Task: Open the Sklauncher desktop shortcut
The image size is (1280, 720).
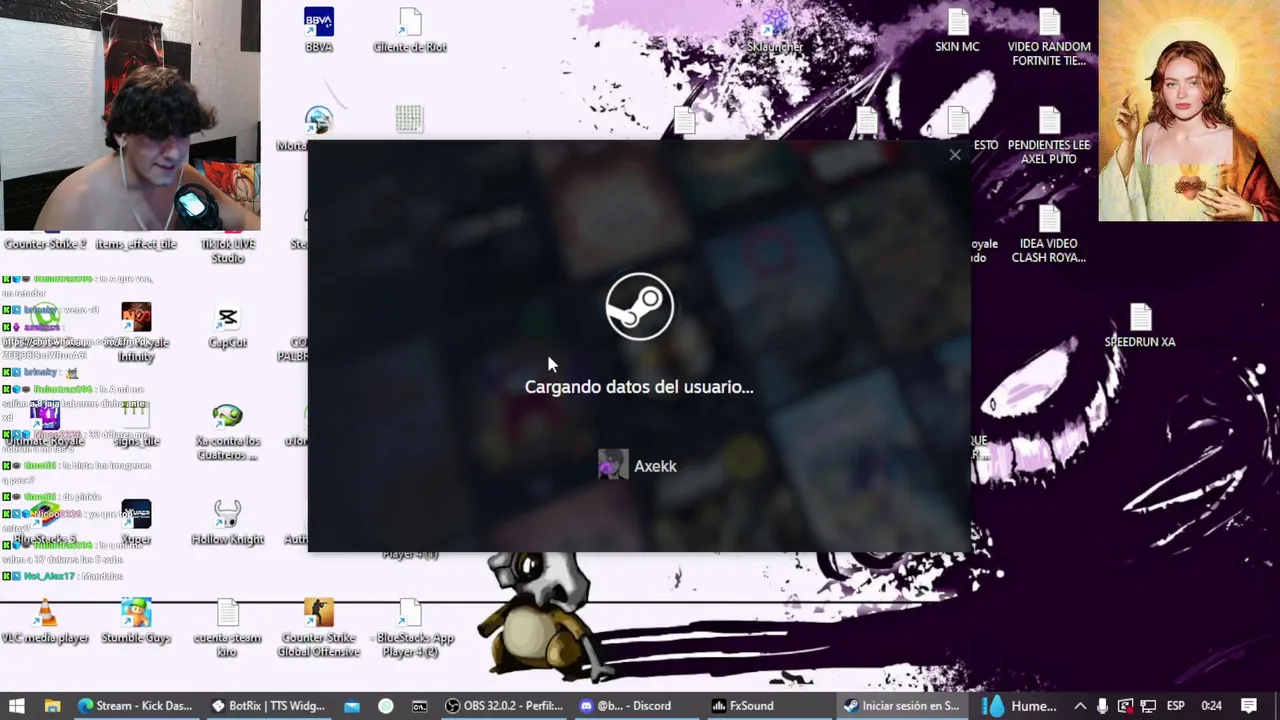Action: [x=775, y=30]
